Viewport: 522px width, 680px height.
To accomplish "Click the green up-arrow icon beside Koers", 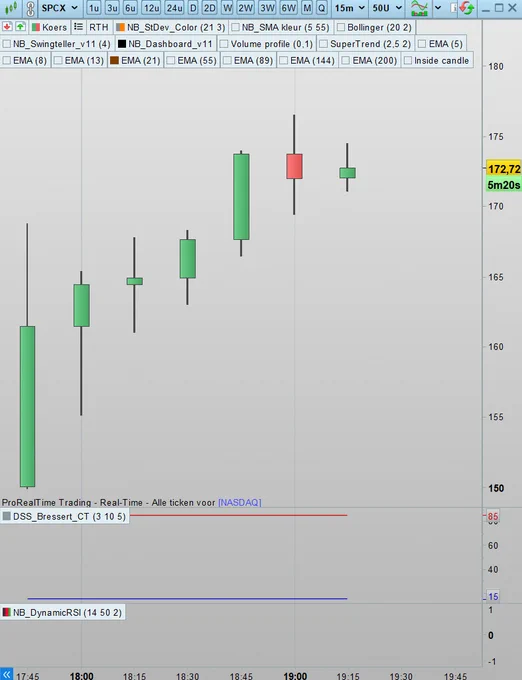I will point(20,27).
